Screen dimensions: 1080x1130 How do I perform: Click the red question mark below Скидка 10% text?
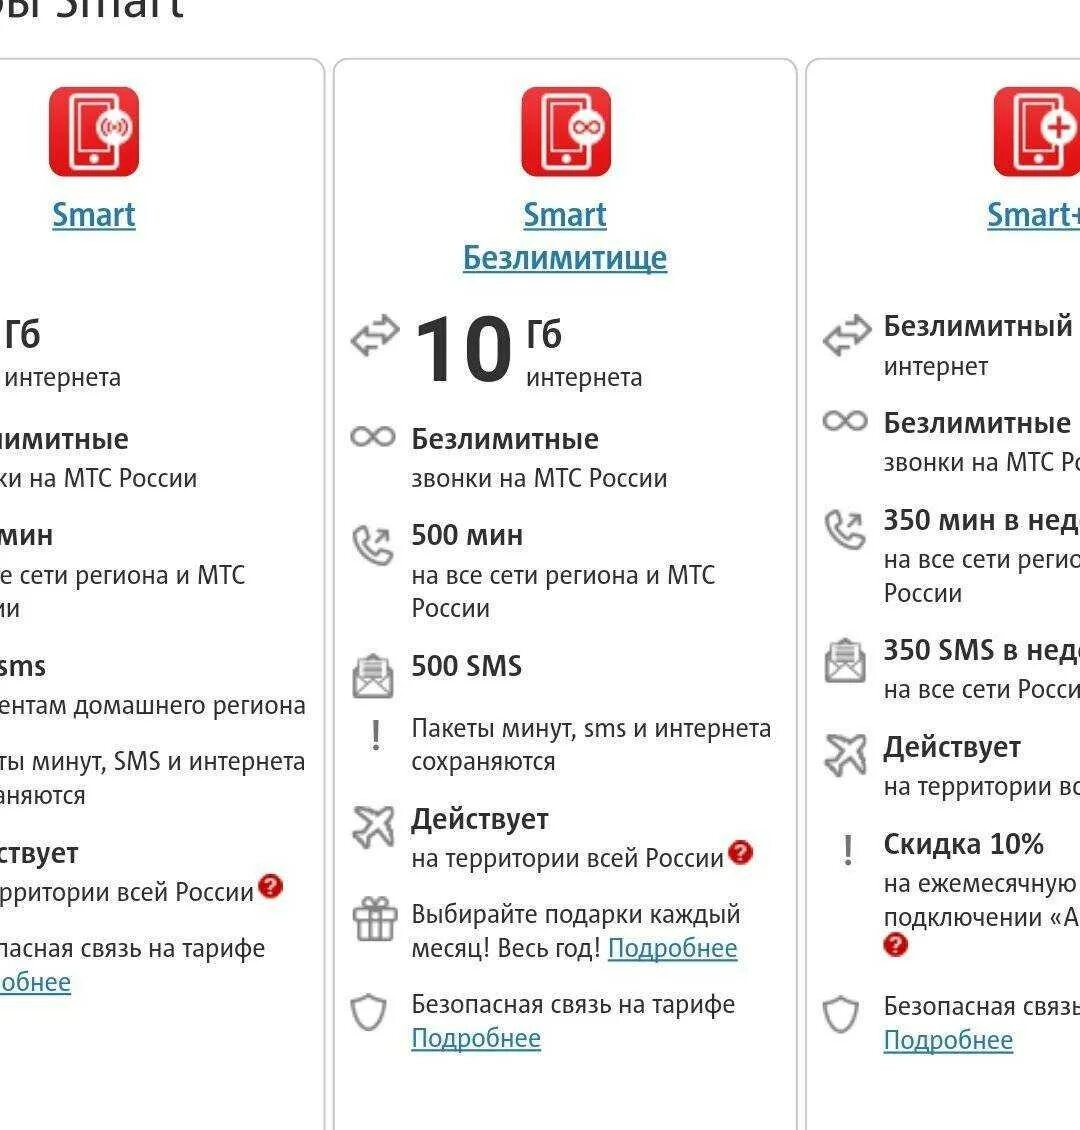pyautogui.click(x=895, y=944)
